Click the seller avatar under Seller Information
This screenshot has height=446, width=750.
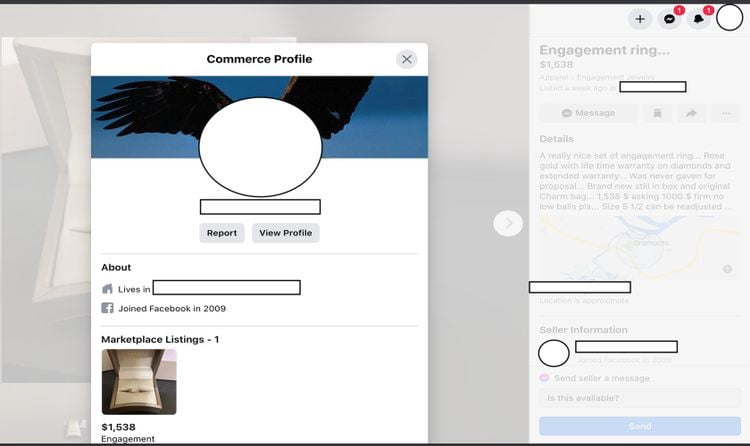pyautogui.click(x=553, y=353)
